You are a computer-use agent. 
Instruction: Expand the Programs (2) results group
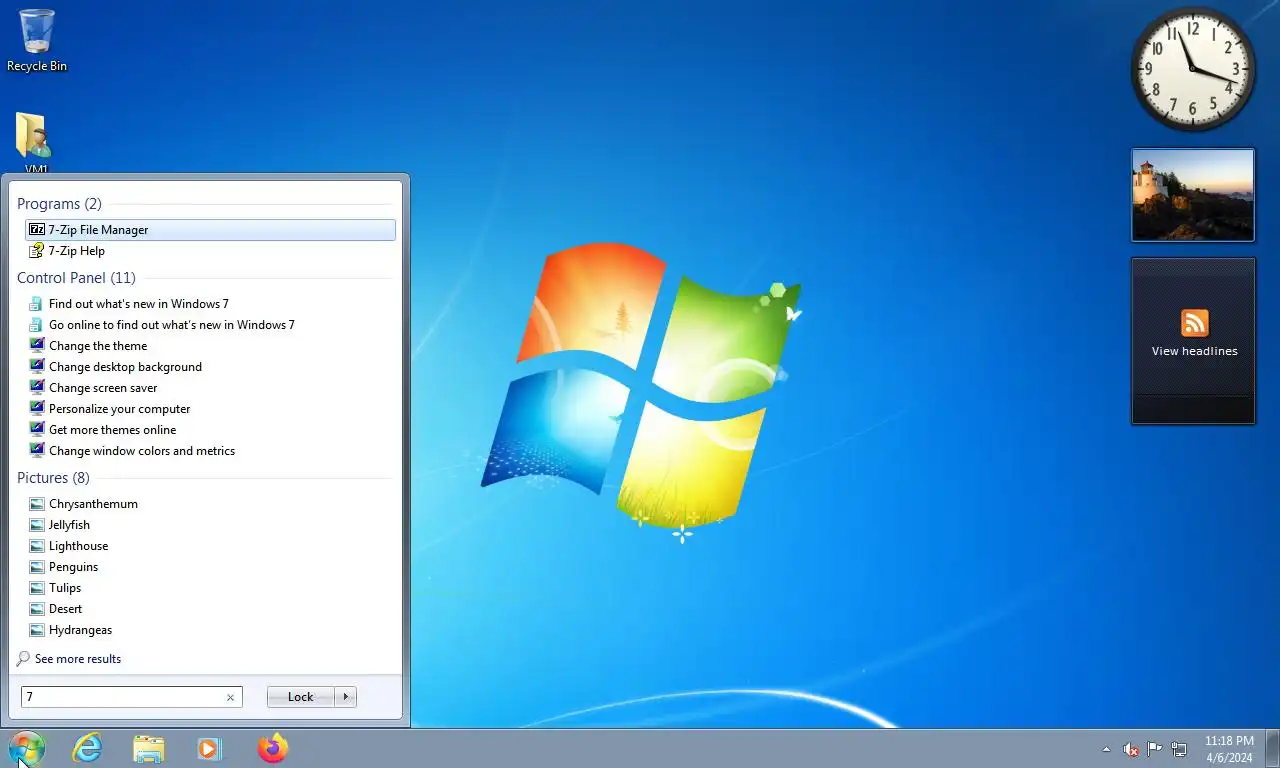[59, 204]
